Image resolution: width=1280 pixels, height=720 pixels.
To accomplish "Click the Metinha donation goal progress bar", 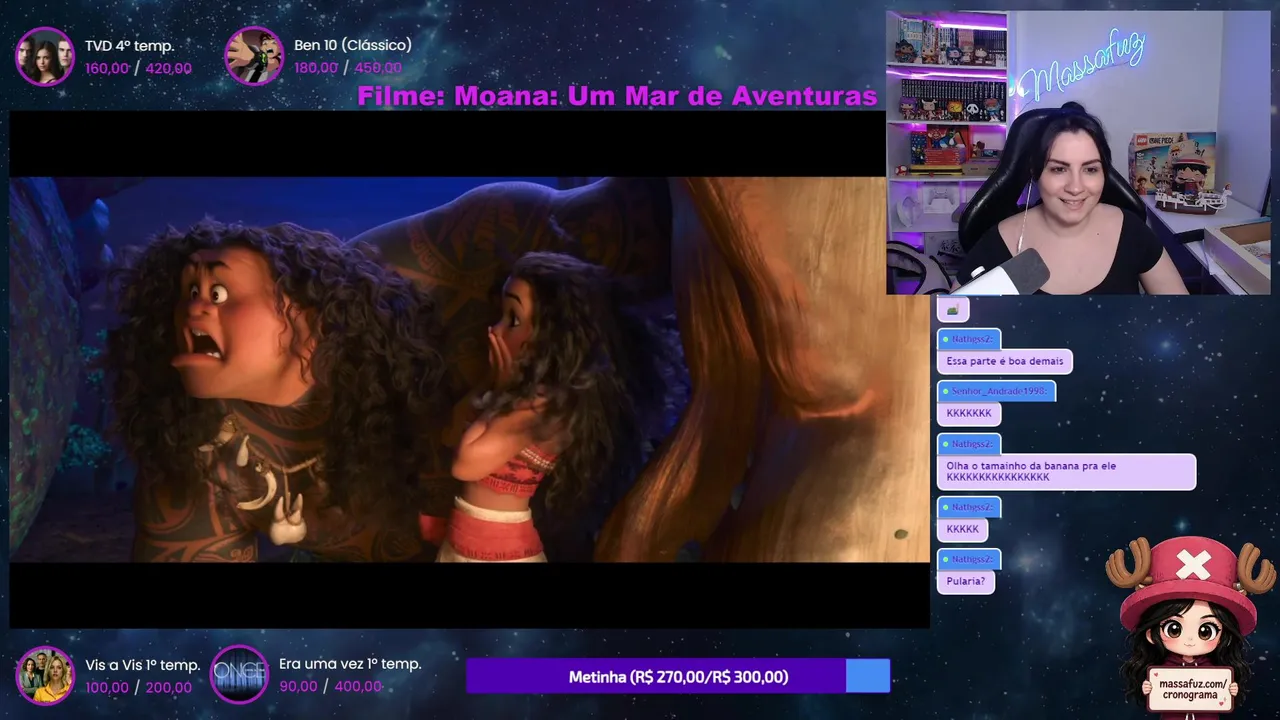I will coord(678,676).
